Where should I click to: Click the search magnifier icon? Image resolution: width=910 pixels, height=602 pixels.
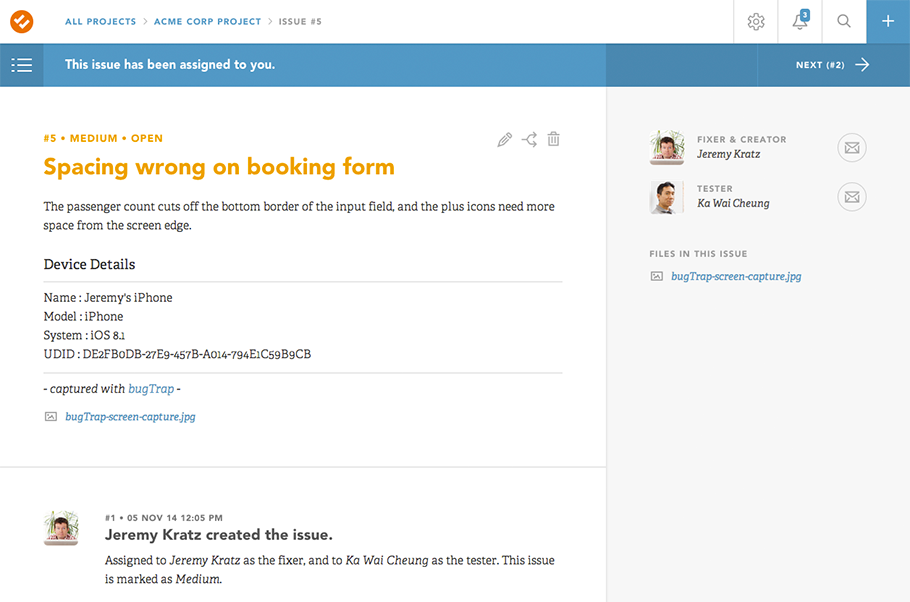point(844,21)
